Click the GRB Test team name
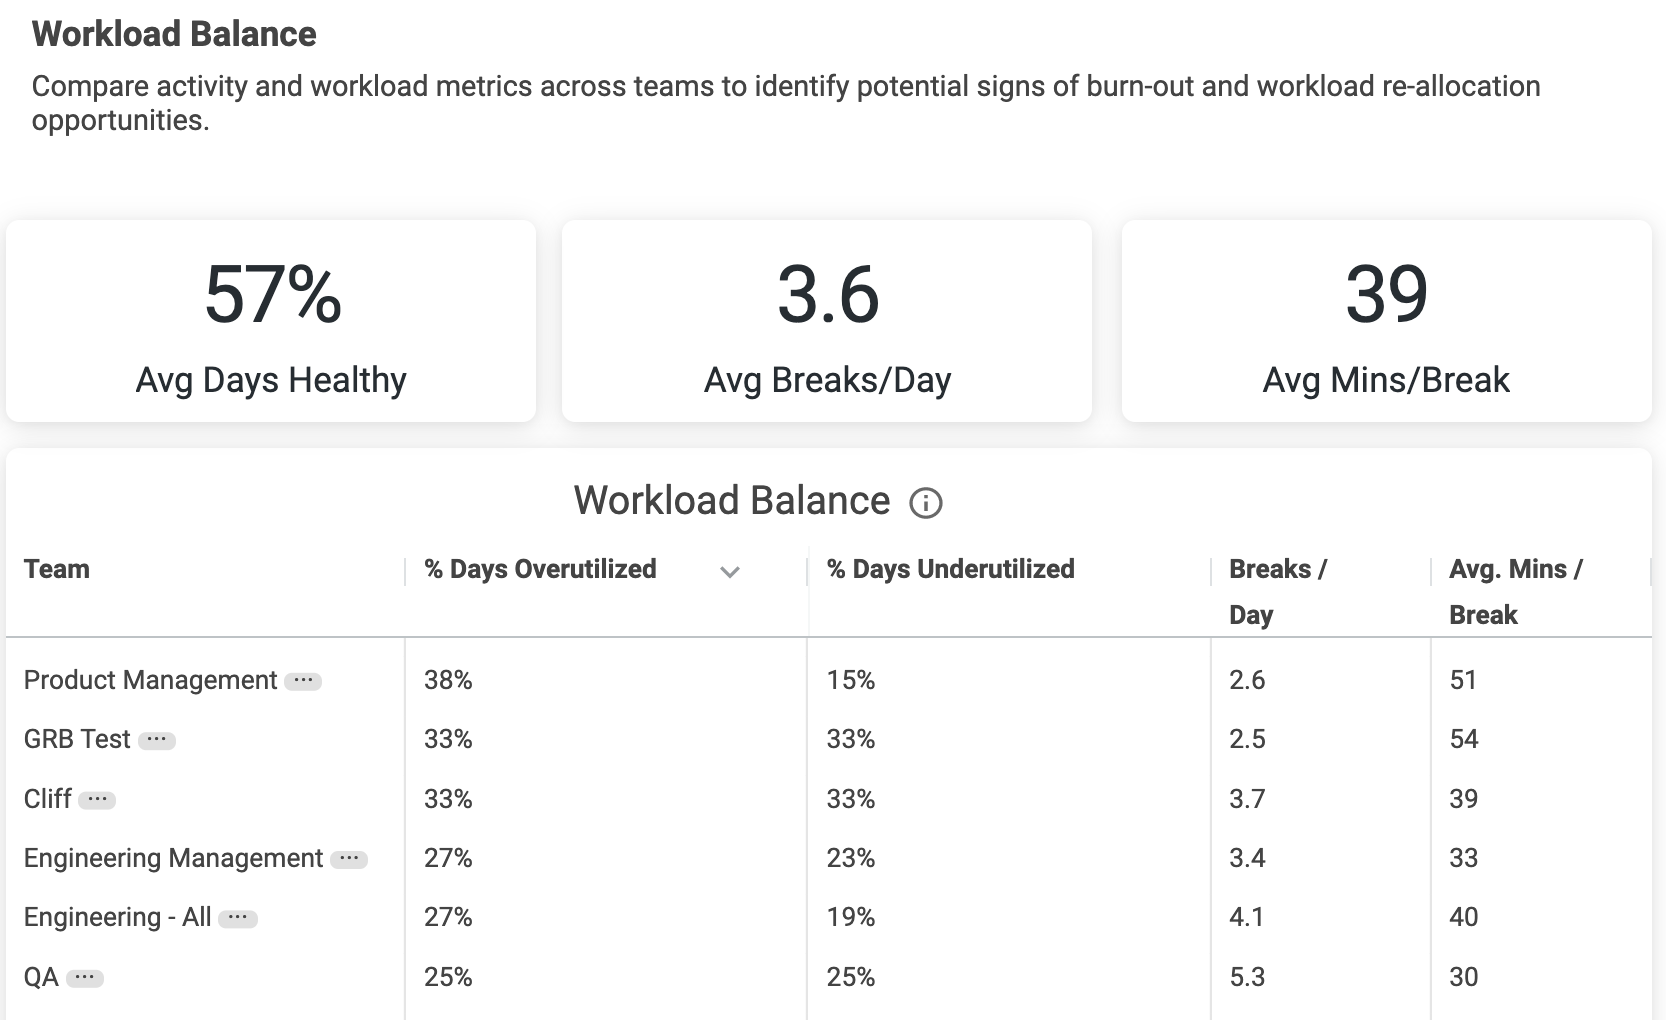This screenshot has height=1020, width=1666. (77, 739)
